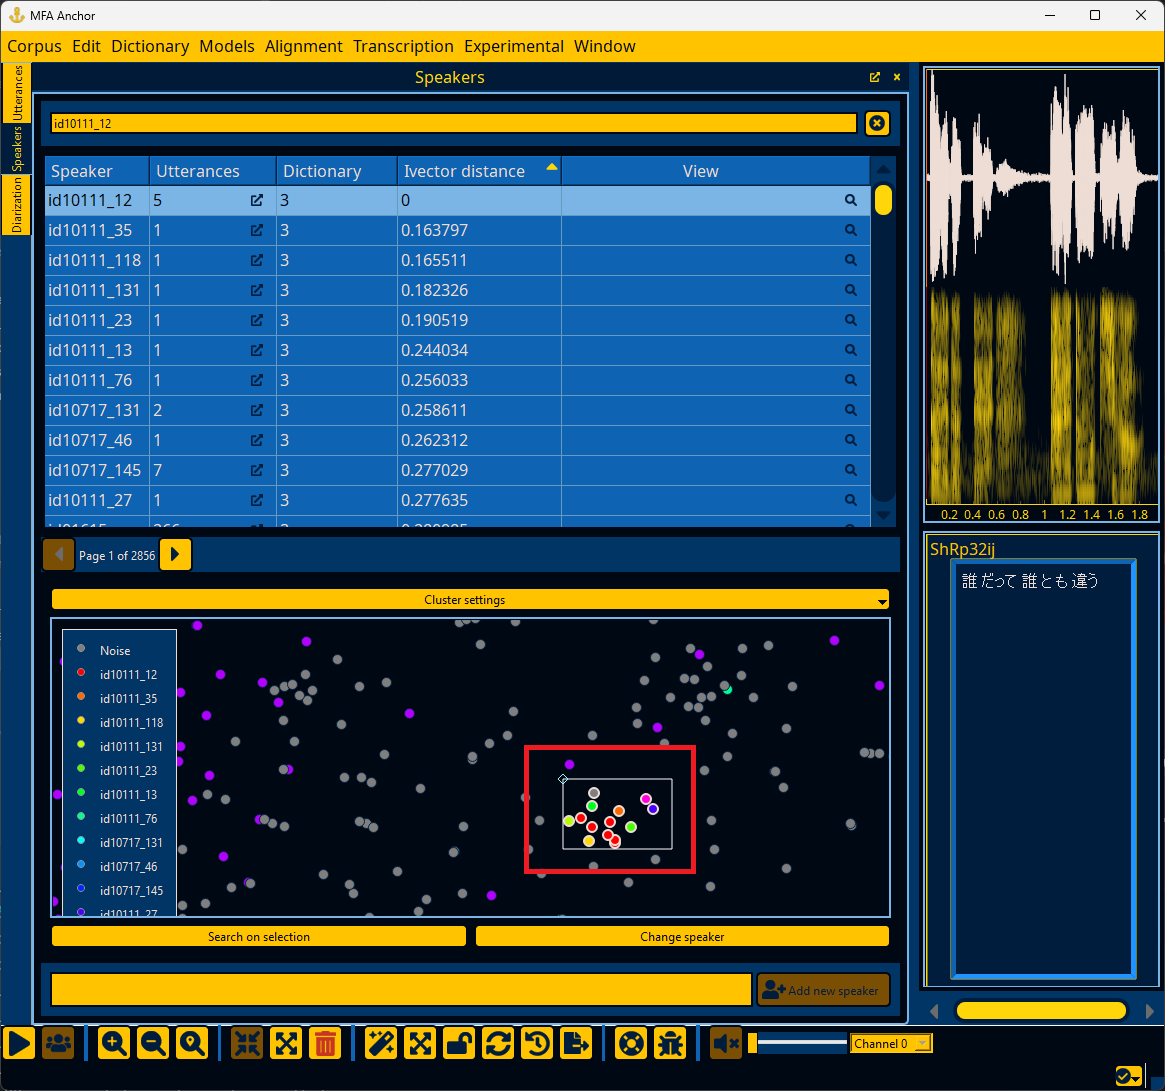The height and width of the screenshot is (1091, 1165).
Task: Click the Zoom to selection icon
Action: point(192,1043)
